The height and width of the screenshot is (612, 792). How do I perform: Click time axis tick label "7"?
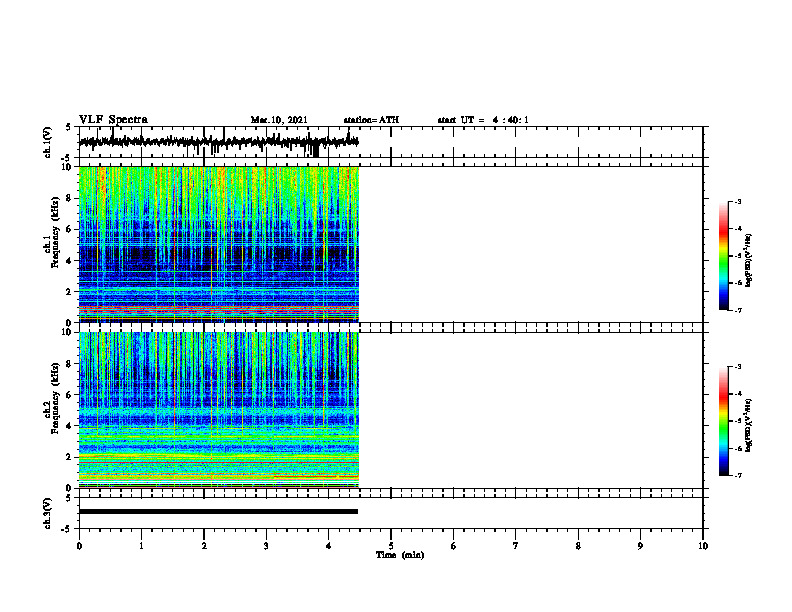point(516,546)
